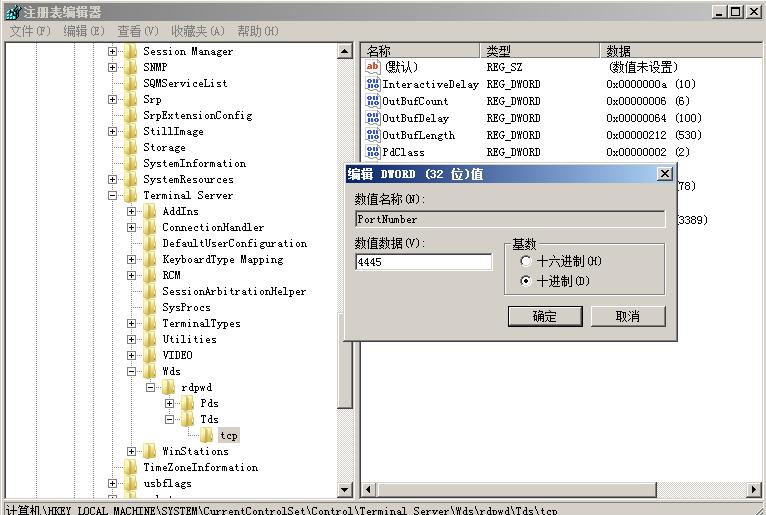Click the ConnectionHandler folder icon
Image resolution: width=766 pixels, height=515 pixels.
pos(149,228)
